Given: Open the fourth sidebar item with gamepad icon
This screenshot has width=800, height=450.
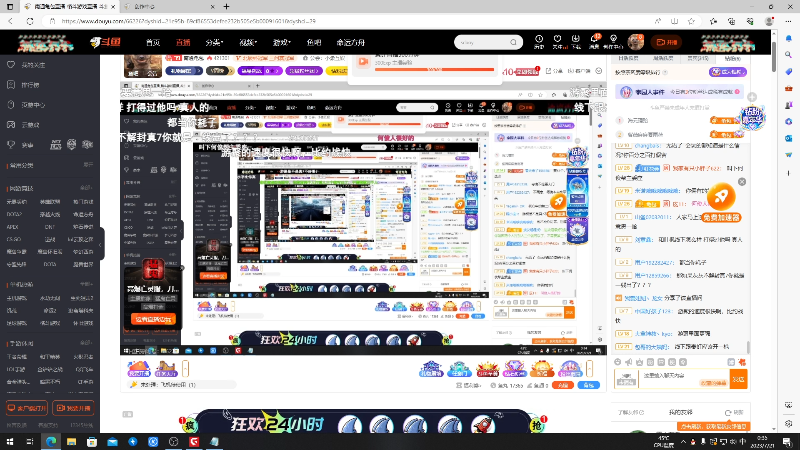Looking at the screenshot, I should (x=30, y=124).
